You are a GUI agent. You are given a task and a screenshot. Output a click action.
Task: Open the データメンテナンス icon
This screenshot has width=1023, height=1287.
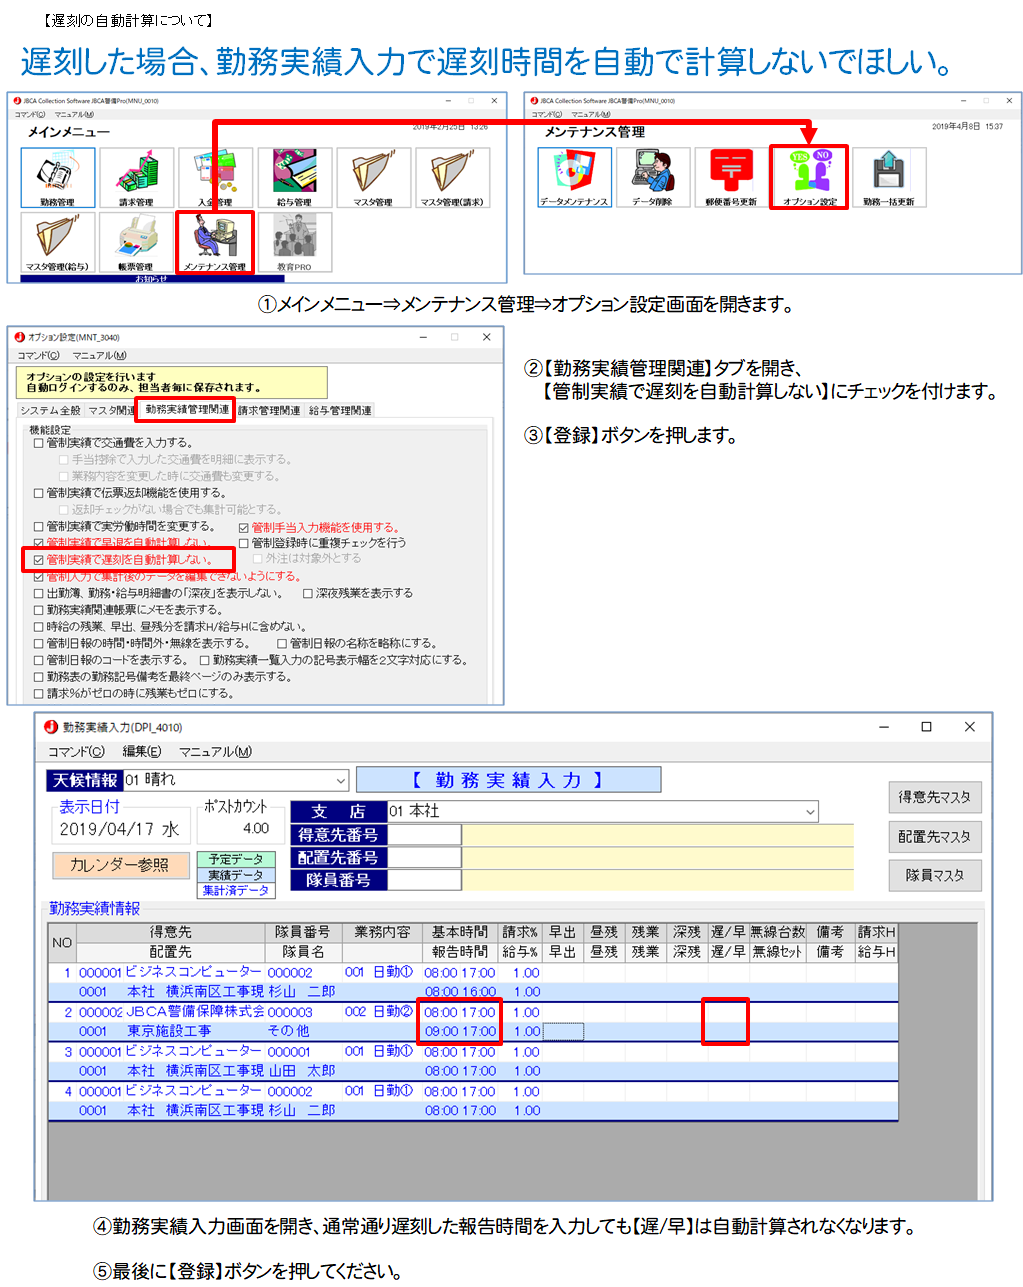(x=574, y=176)
